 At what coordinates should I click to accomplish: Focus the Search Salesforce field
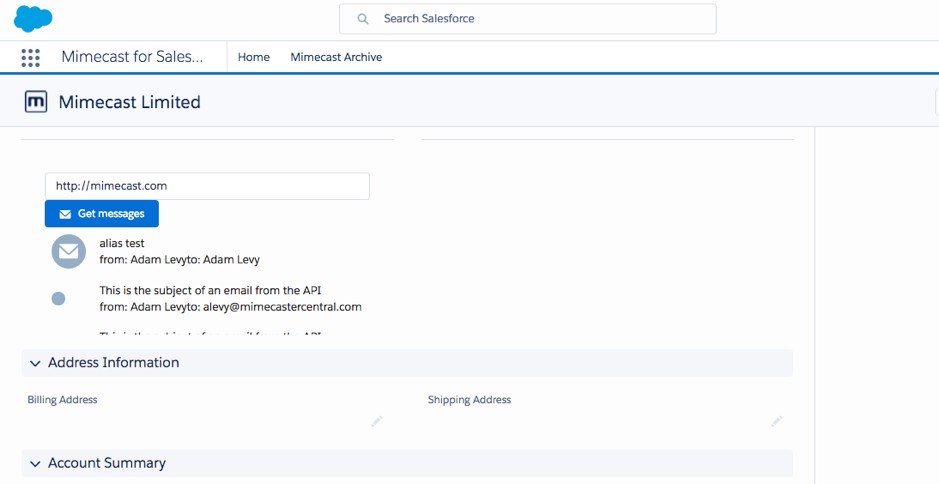528,19
